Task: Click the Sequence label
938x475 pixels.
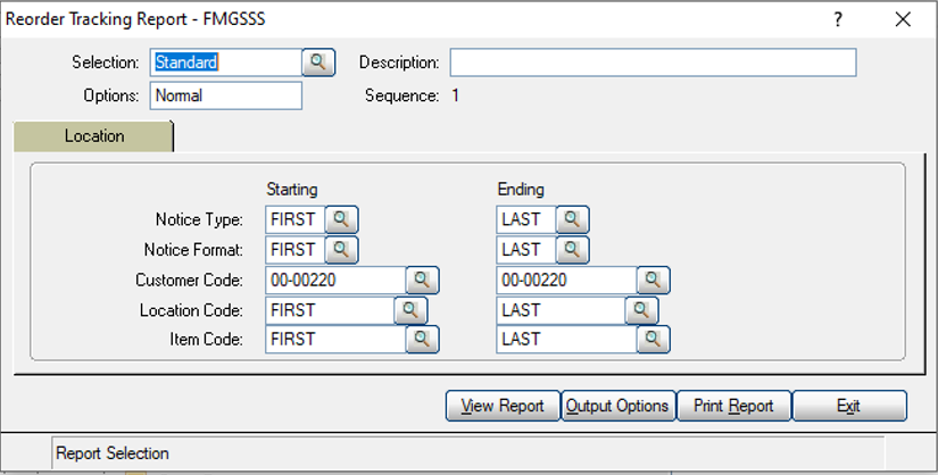Action: (402, 96)
